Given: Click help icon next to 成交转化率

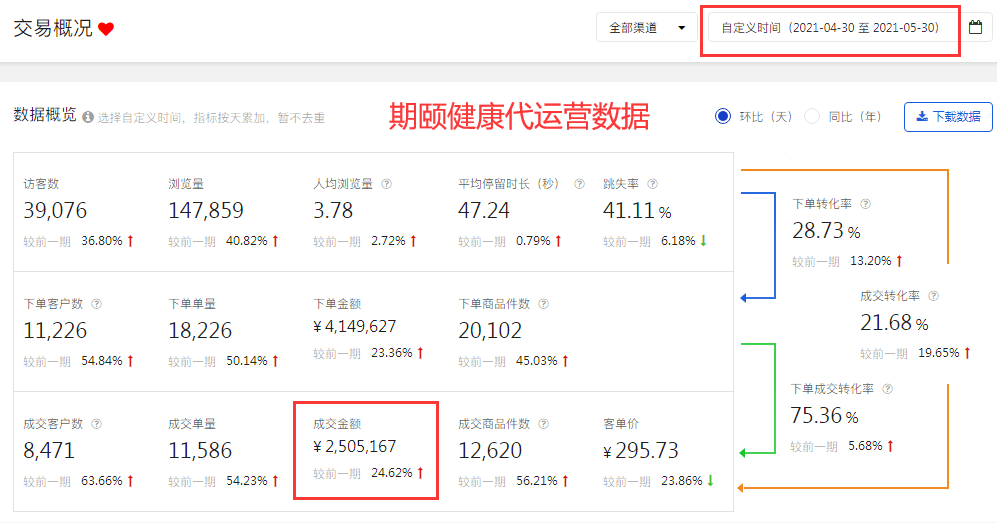Looking at the screenshot, I should click(933, 296).
